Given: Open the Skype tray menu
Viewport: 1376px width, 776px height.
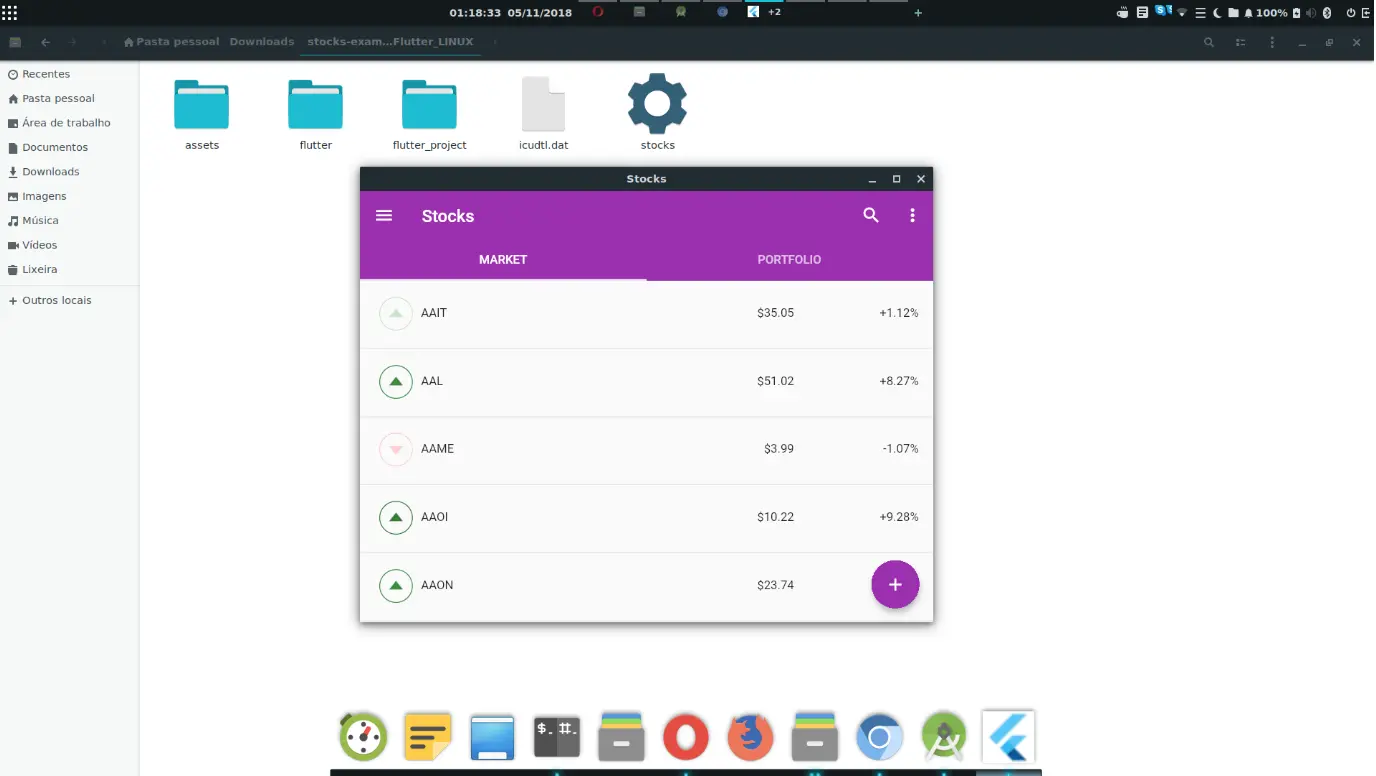Looking at the screenshot, I should [x=1160, y=12].
